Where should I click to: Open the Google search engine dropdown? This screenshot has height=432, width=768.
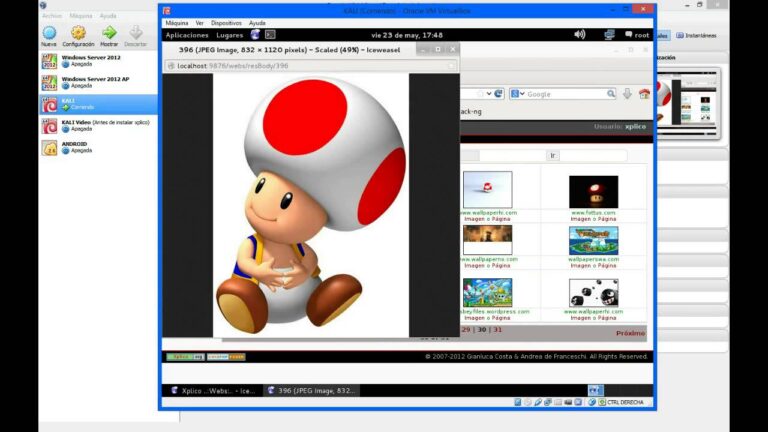point(518,94)
